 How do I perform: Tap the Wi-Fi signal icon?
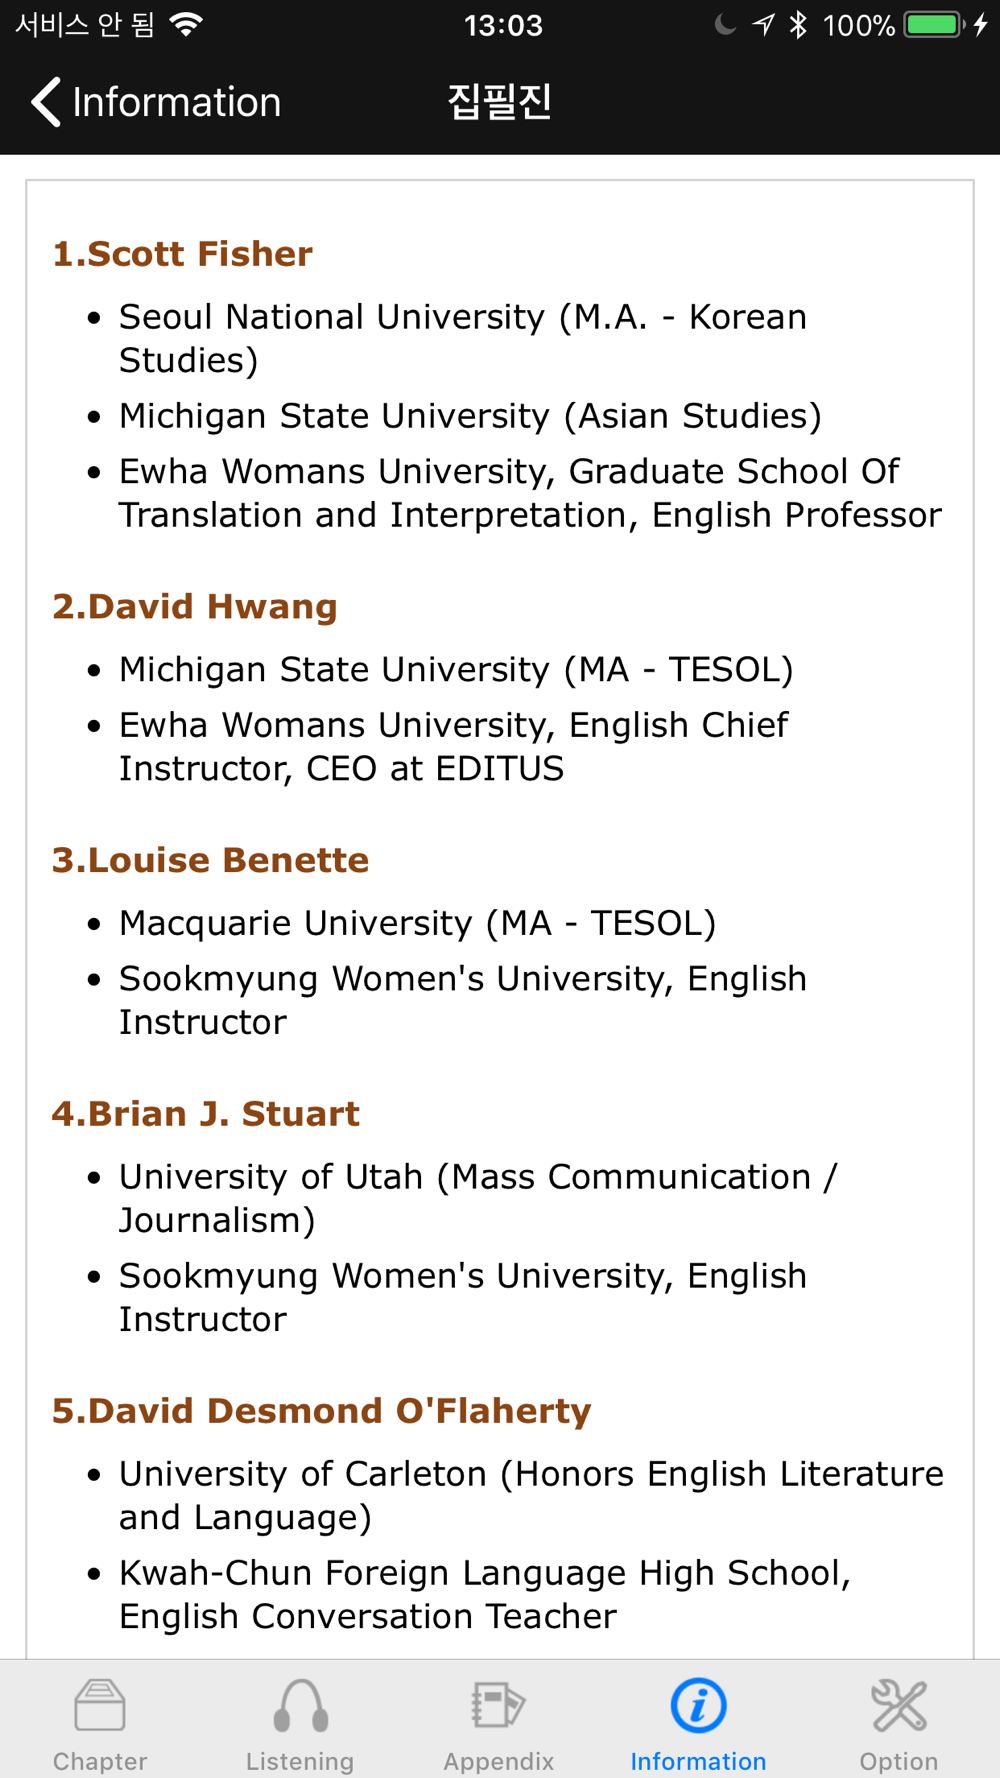tap(186, 25)
